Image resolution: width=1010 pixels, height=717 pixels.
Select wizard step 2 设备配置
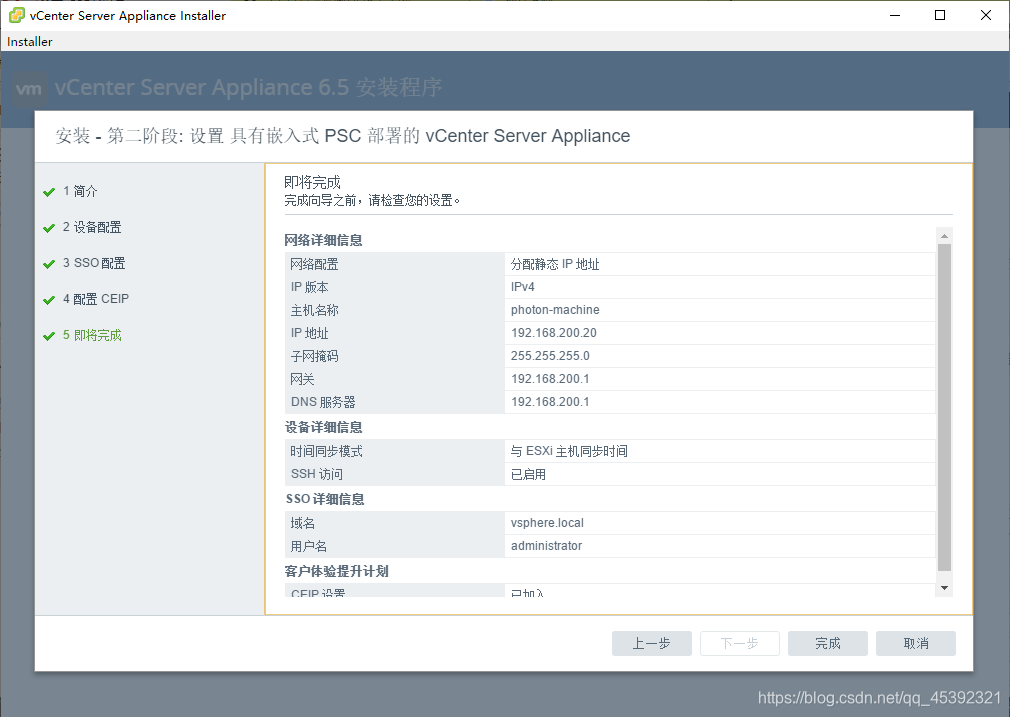[x=92, y=227]
